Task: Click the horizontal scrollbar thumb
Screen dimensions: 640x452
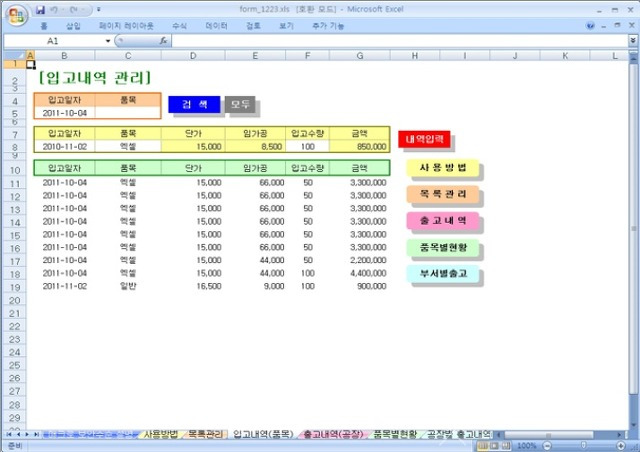Action: pyautogui.click(x=549, y=435)
